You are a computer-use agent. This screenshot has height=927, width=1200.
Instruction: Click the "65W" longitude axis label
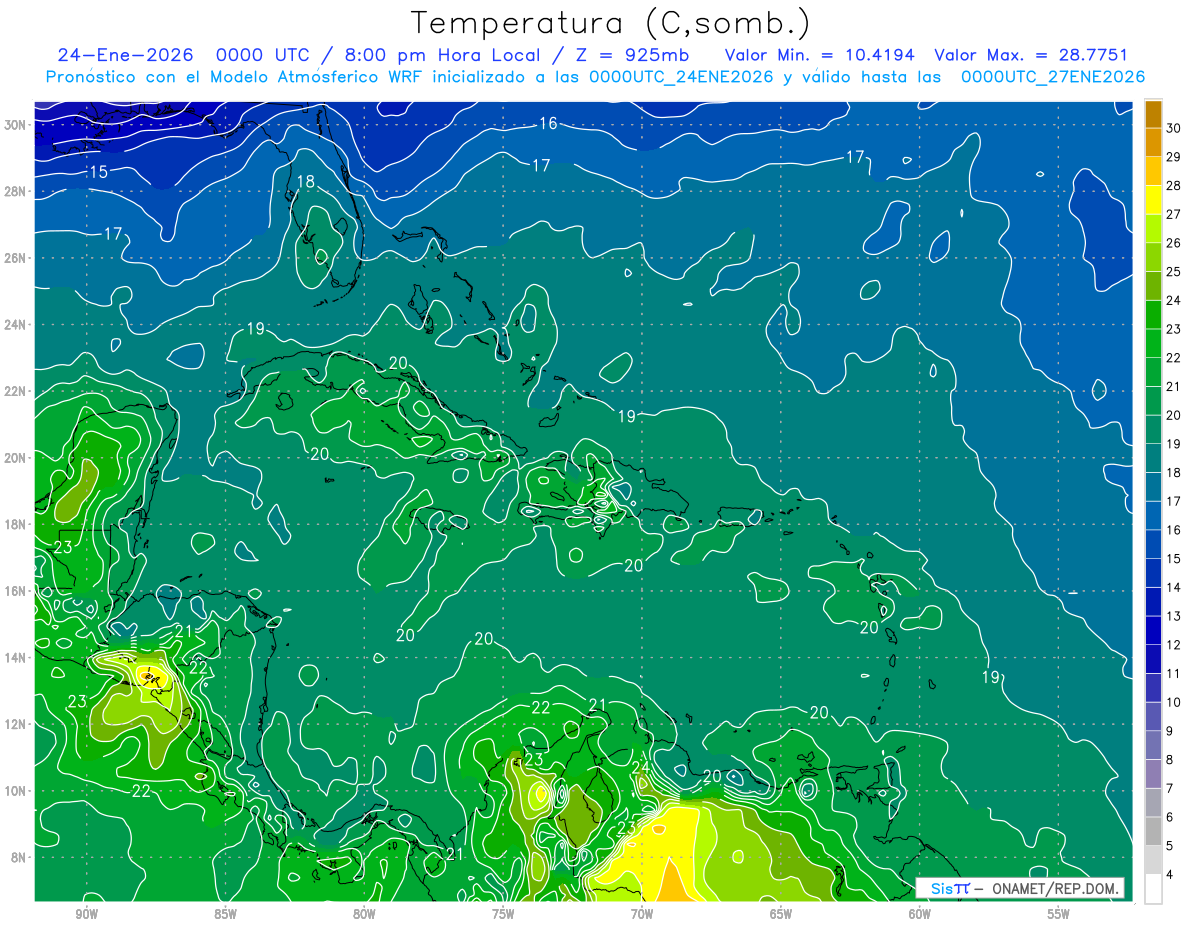781,914
